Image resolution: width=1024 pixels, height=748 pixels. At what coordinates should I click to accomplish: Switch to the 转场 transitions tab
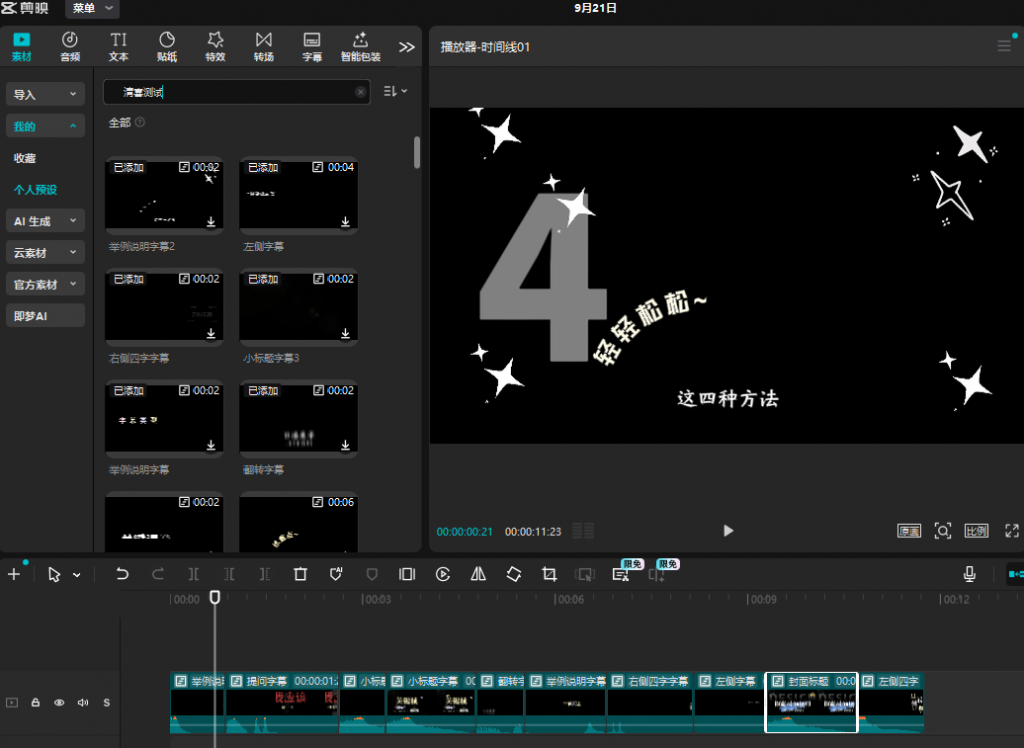point(264,46)
